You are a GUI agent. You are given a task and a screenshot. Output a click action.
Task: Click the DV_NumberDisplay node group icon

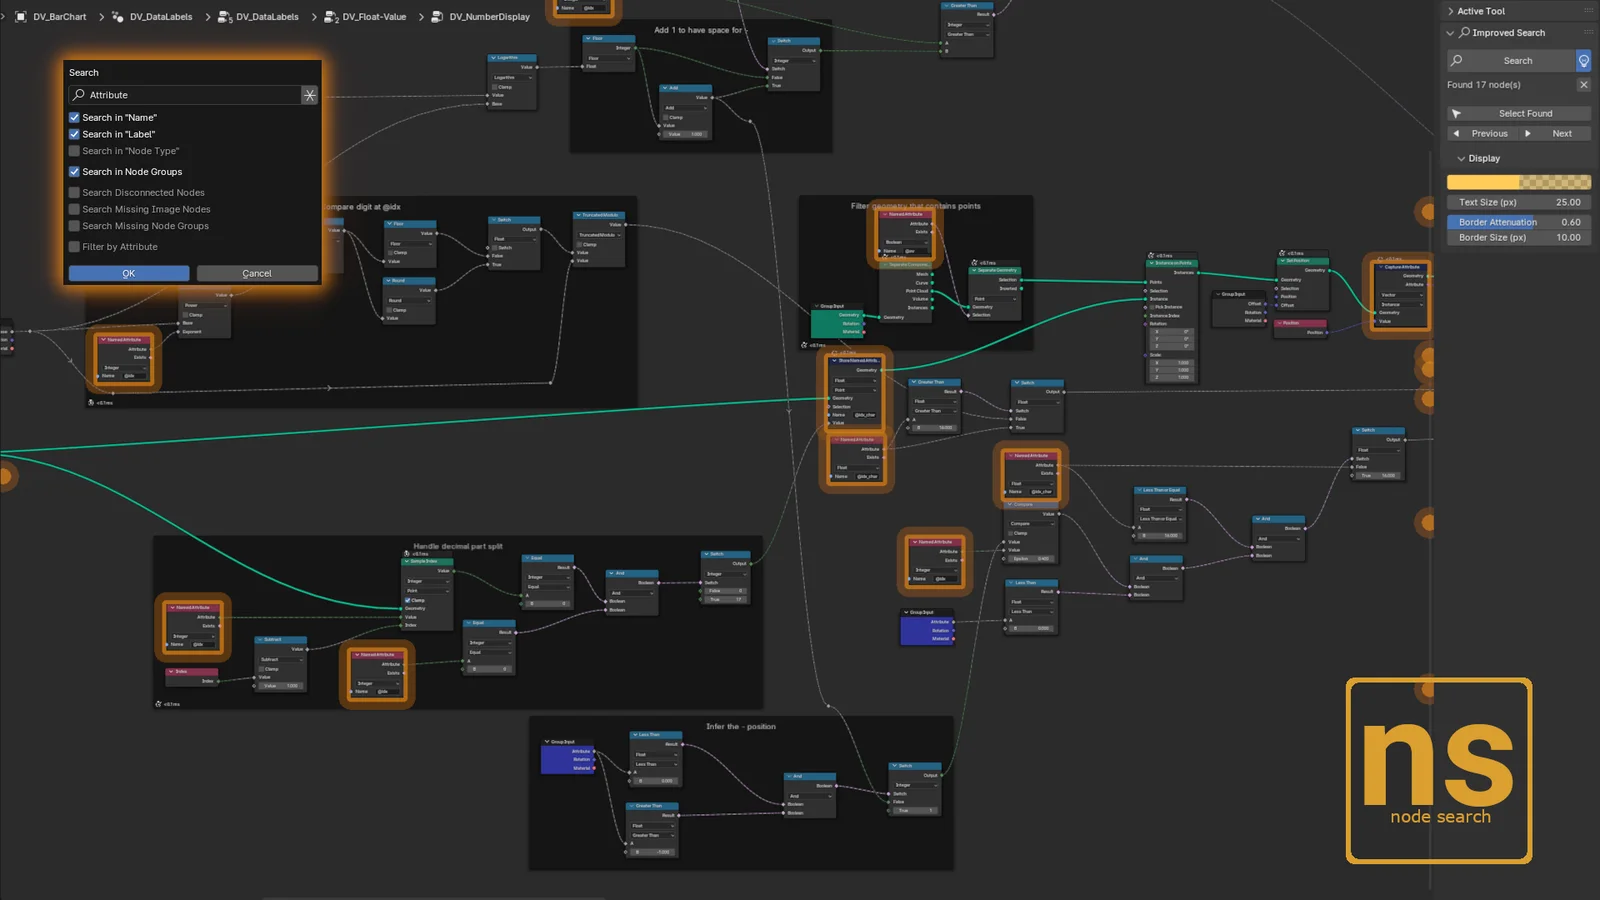click(437, 17)
